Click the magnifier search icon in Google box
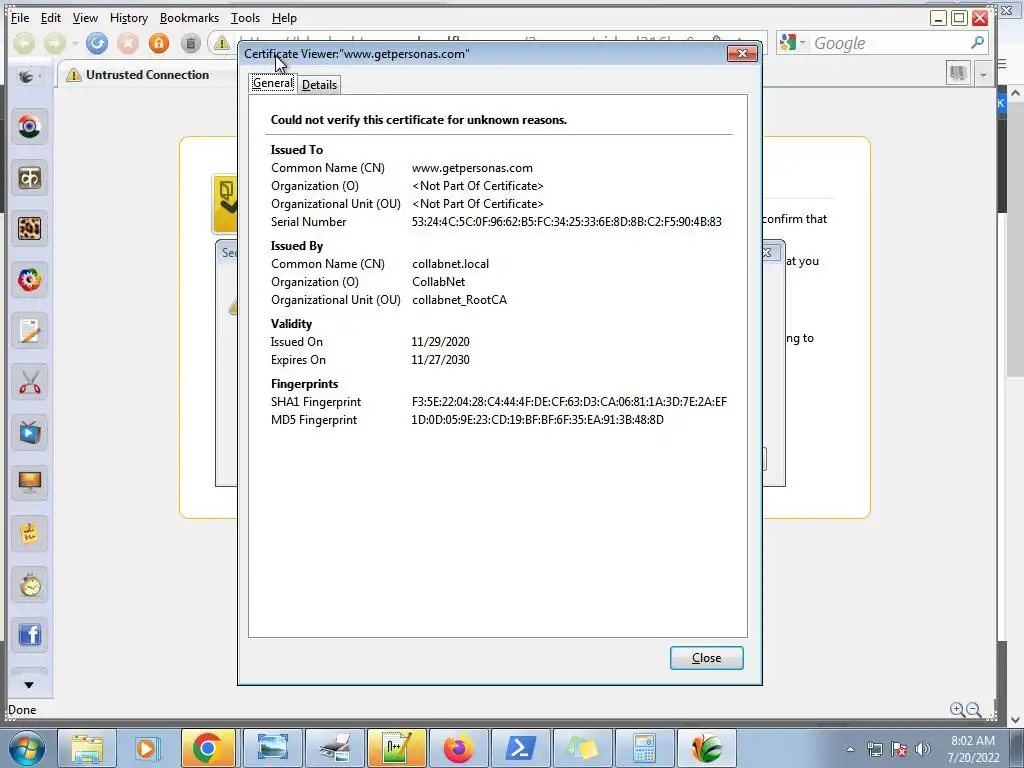This screenshot has width=1024, height=768. [x=977, y=43]
